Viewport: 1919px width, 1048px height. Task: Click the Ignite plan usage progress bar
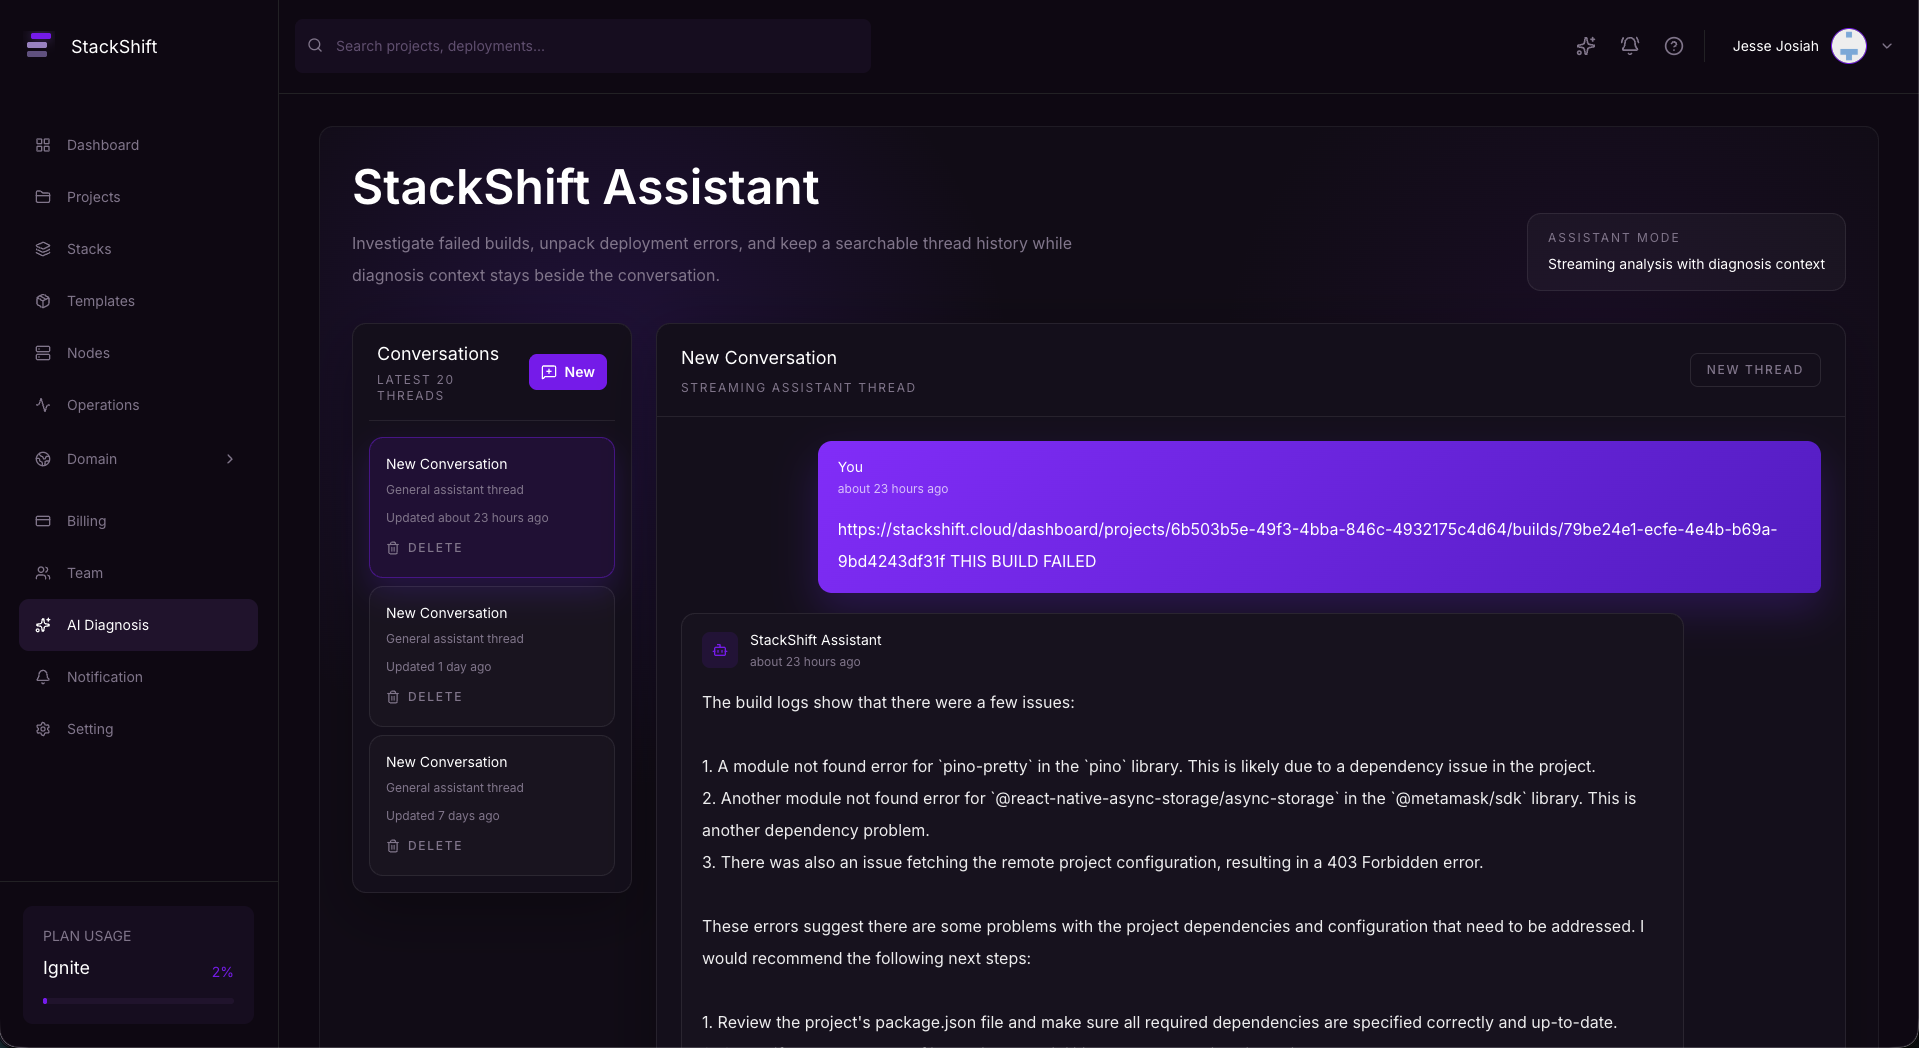coord(137,1000)
